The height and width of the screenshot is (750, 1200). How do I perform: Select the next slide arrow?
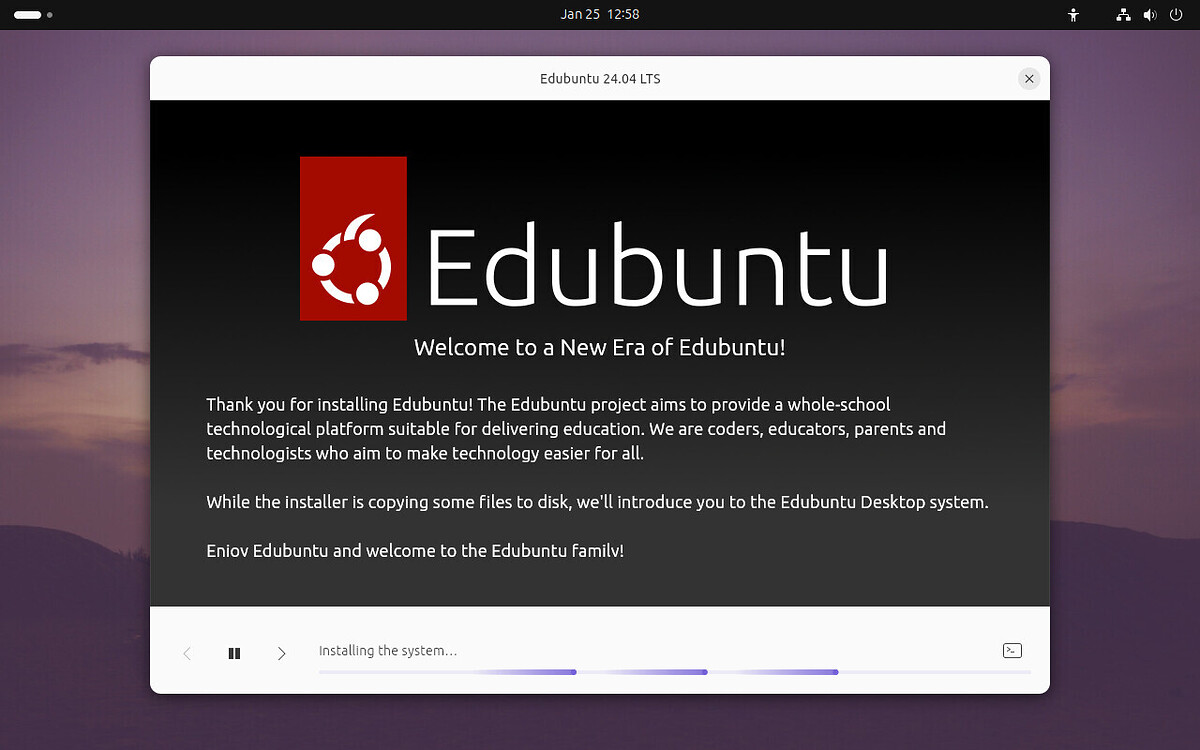coord(281,652)
